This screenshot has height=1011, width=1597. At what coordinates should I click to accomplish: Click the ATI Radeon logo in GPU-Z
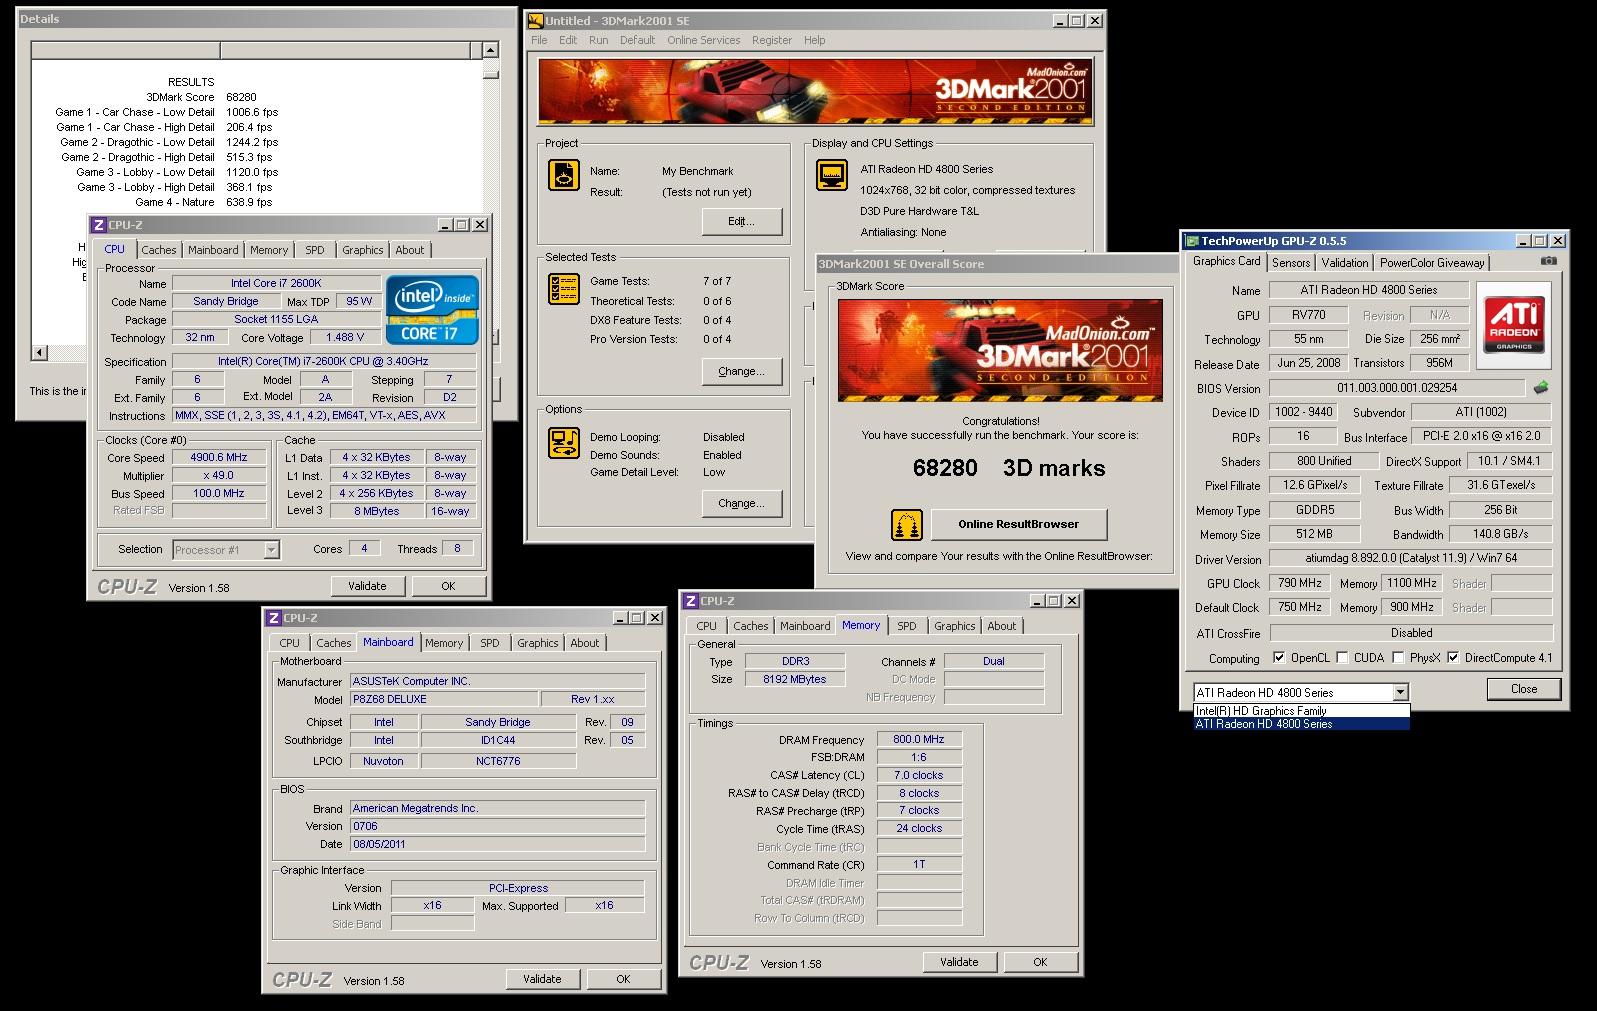[1514, 324]
